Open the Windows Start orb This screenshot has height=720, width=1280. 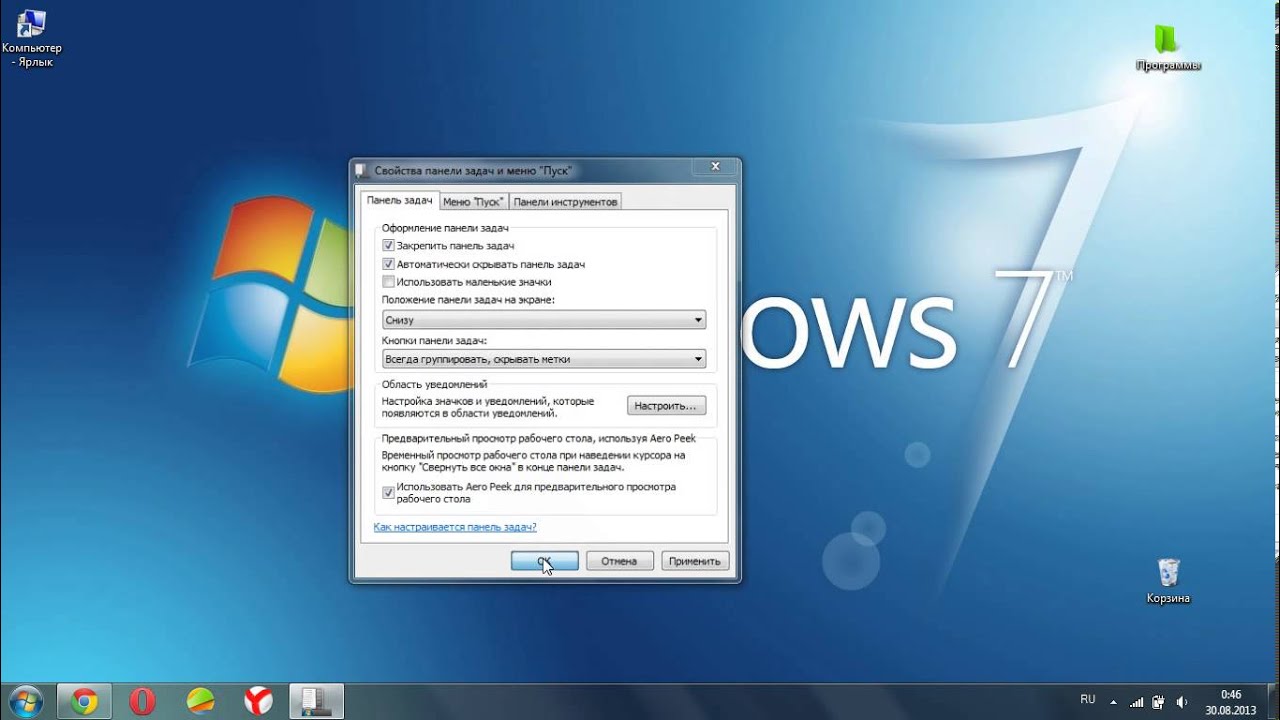pyautogui.click(x=24, y=701)
